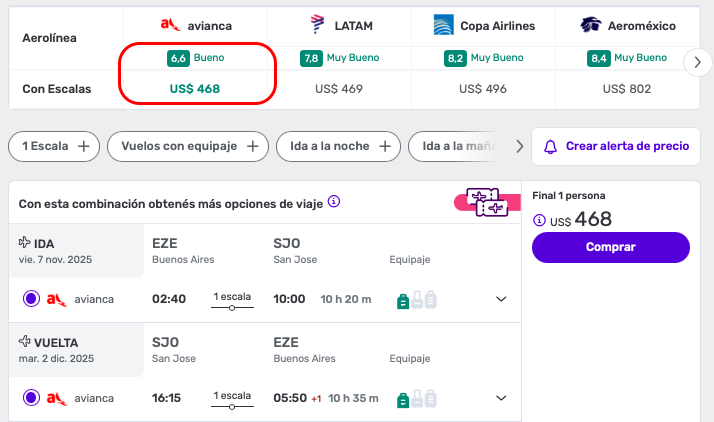Select the Vuelos con equipaje filter
The height and width of the screenshot is (422, 714).
(189, 146)
